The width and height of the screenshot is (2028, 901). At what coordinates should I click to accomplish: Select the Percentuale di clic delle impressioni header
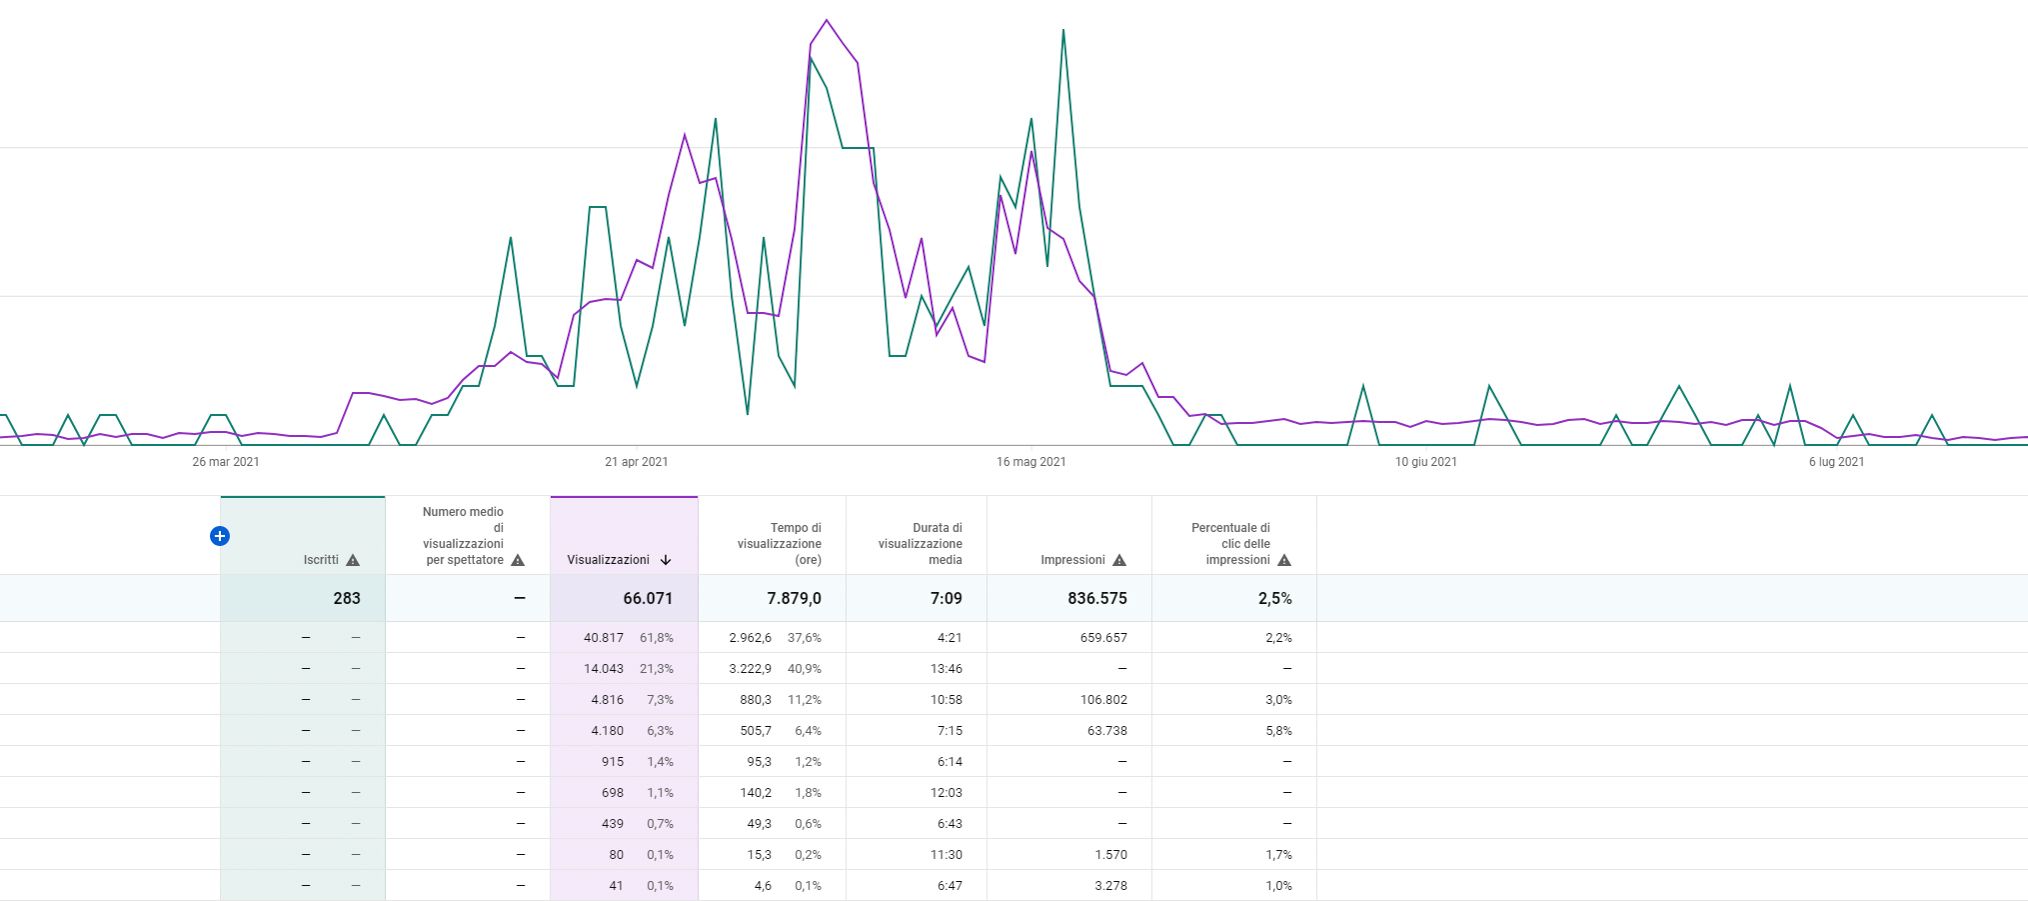tap(1234, 535)
